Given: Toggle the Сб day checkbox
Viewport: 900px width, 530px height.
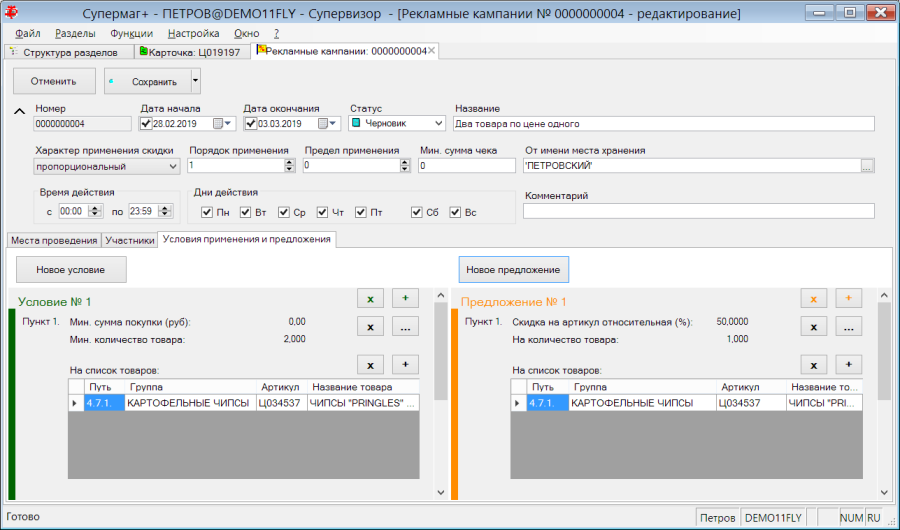Looking at the screenshot, I should tap(417, 212).
